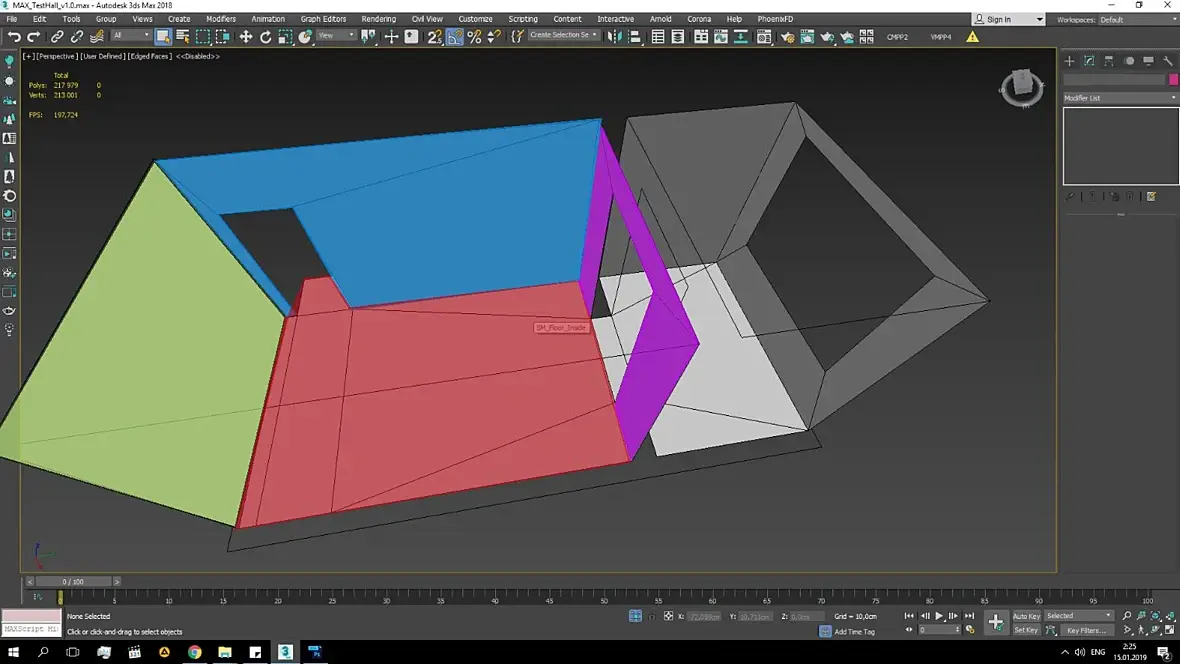The image size is (1180, 664).
Task: Open Select by Name list
Action: (x=183, y=37)
